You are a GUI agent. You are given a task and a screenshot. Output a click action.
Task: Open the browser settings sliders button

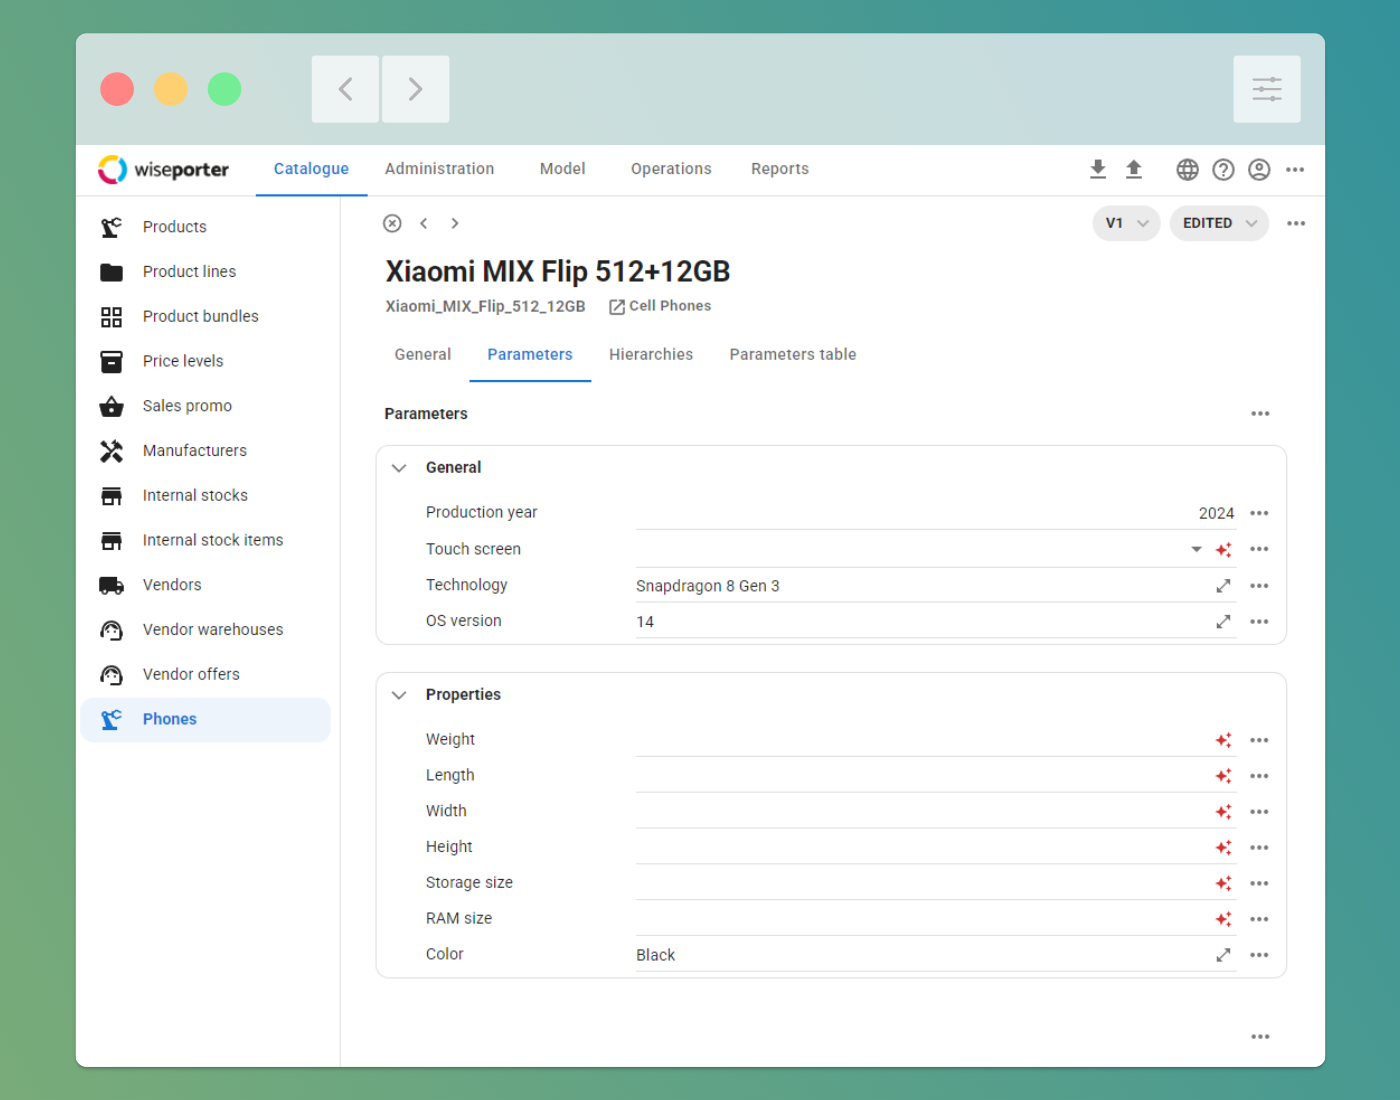[x=1267, y=89]
